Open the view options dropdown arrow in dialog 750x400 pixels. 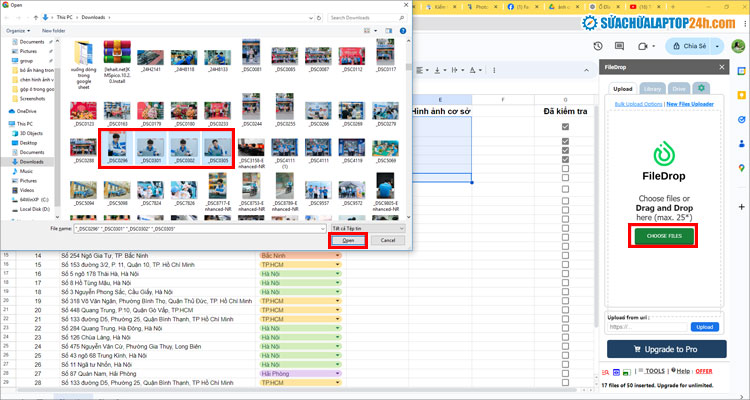pyautogui.click(x=375, y=31)
